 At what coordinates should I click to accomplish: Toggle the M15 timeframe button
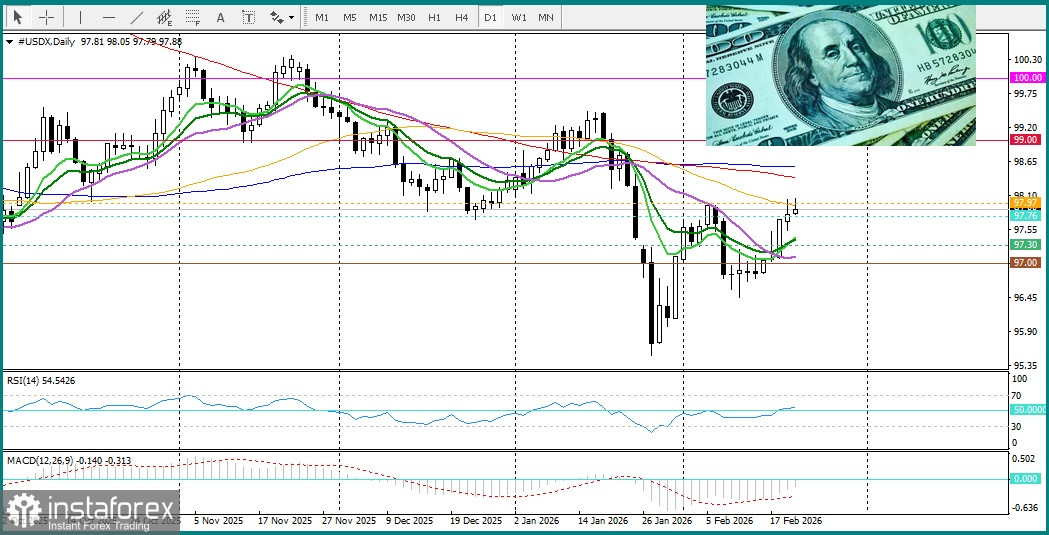tap(377, 17)
